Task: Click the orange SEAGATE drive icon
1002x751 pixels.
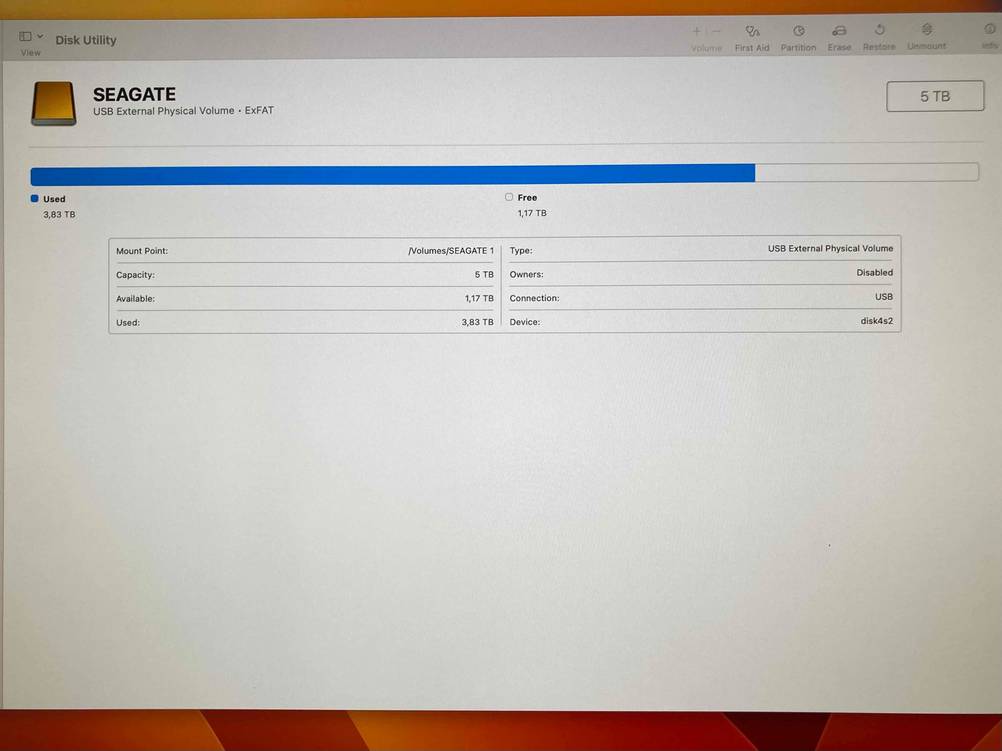Action: 53,103
